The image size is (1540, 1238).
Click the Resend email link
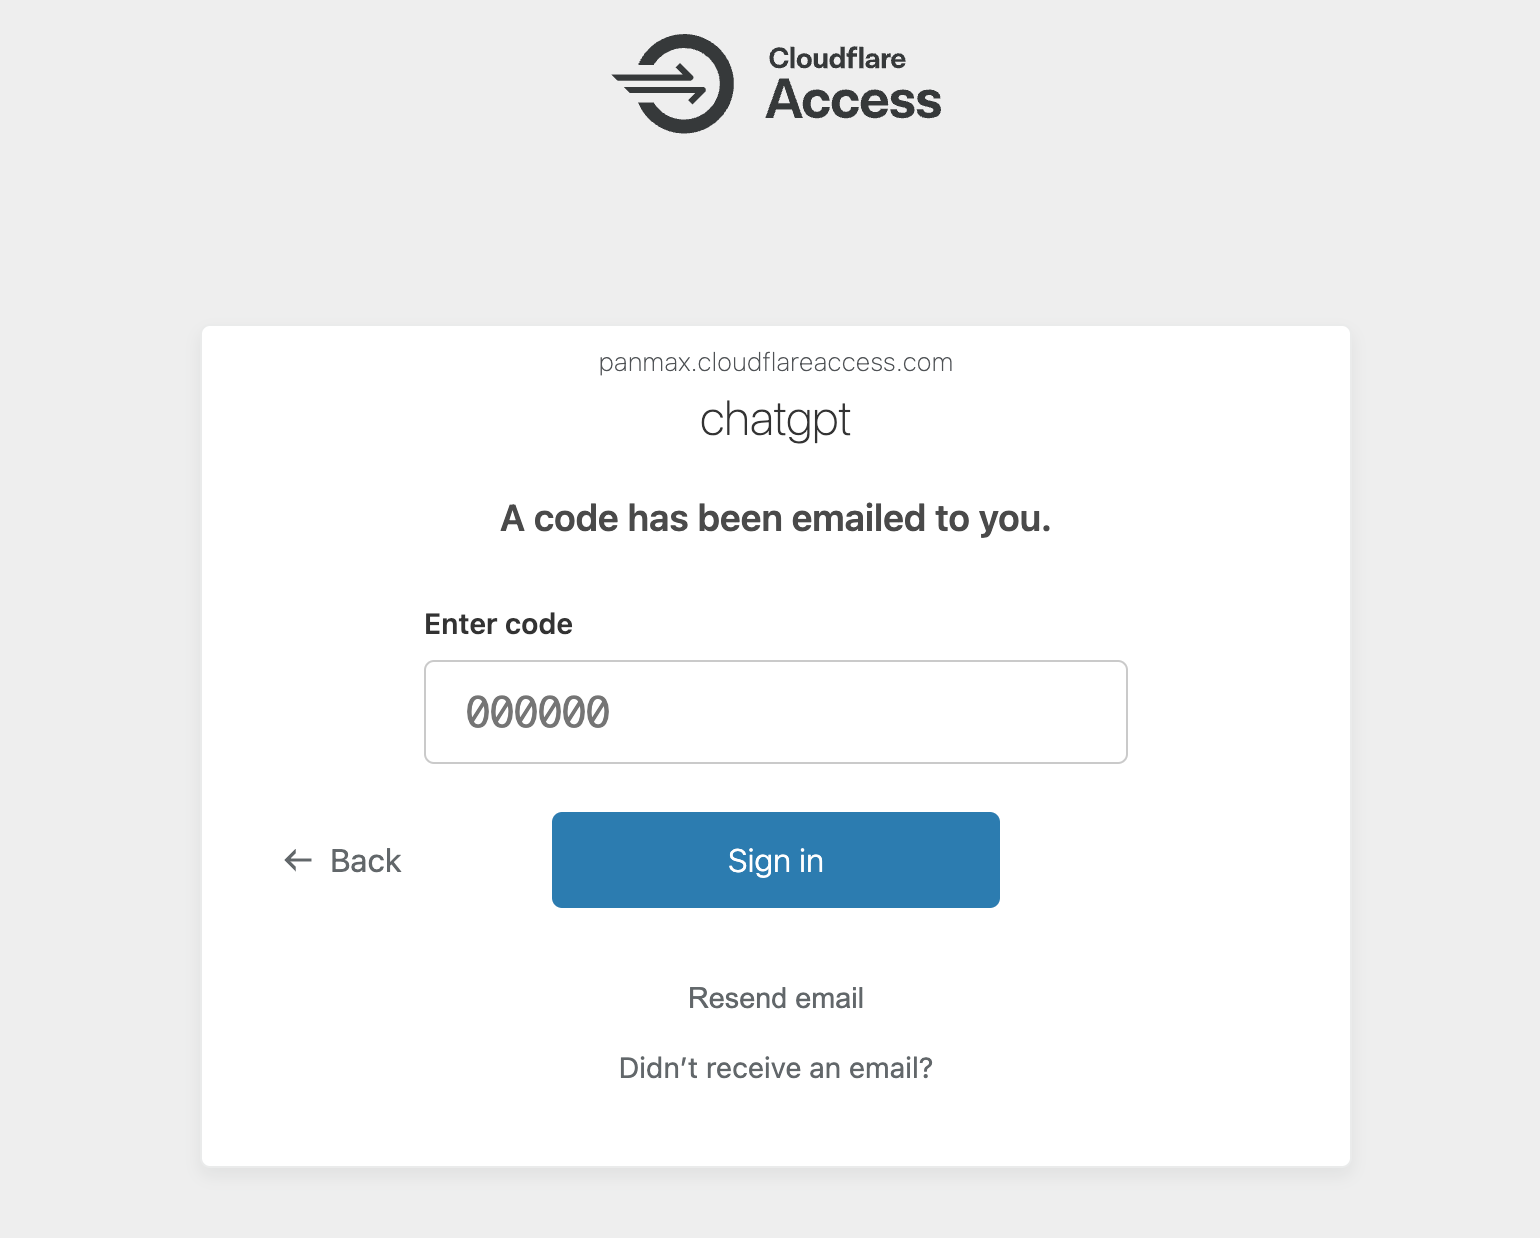[x=775, y=998]
